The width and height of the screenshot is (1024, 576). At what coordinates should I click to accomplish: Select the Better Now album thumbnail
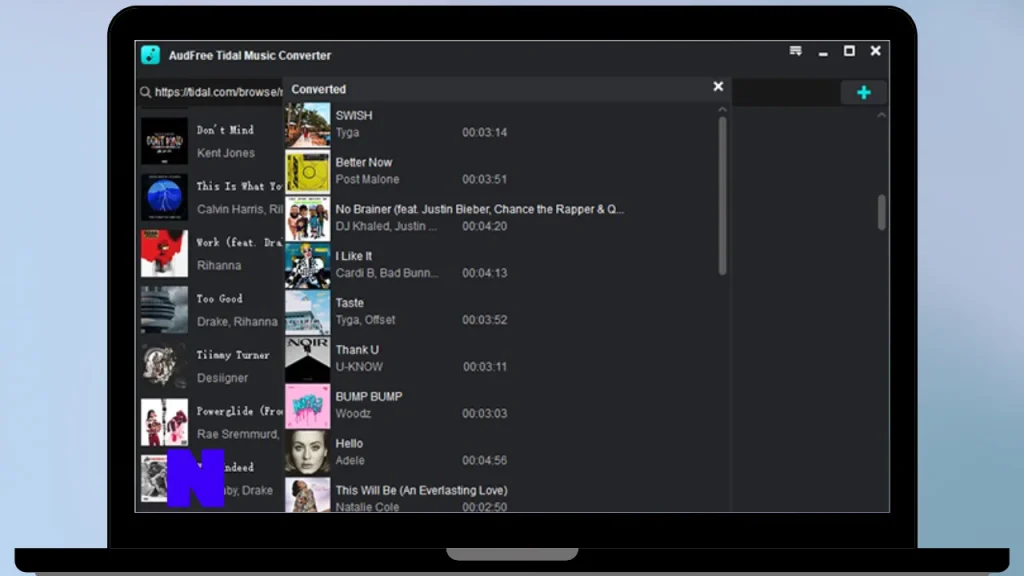tap(308, 171)
